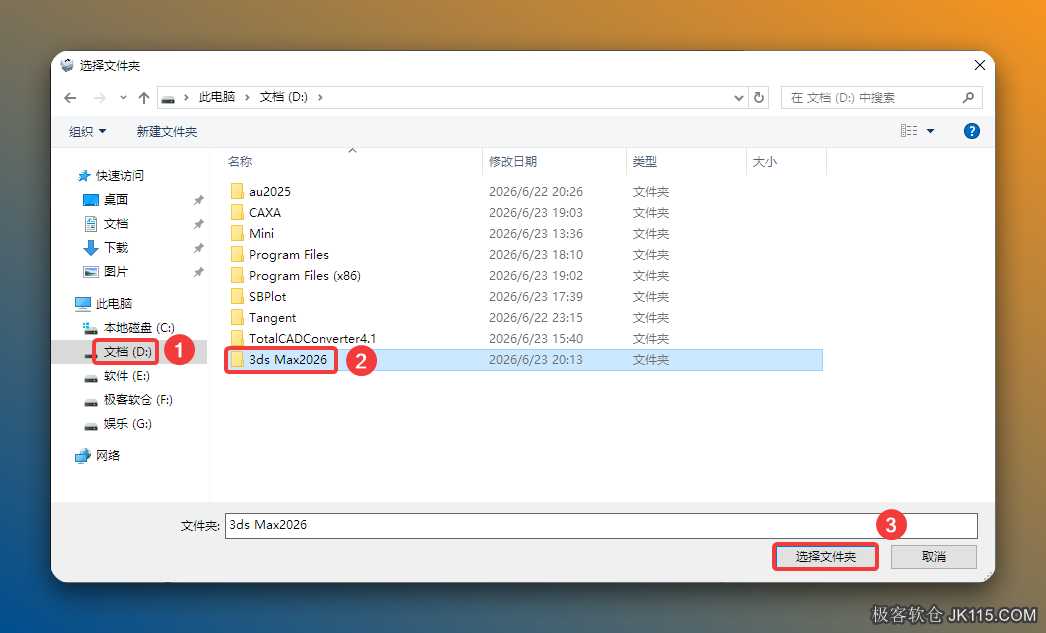Select the au2025 folder

click(x=270, y=191)
